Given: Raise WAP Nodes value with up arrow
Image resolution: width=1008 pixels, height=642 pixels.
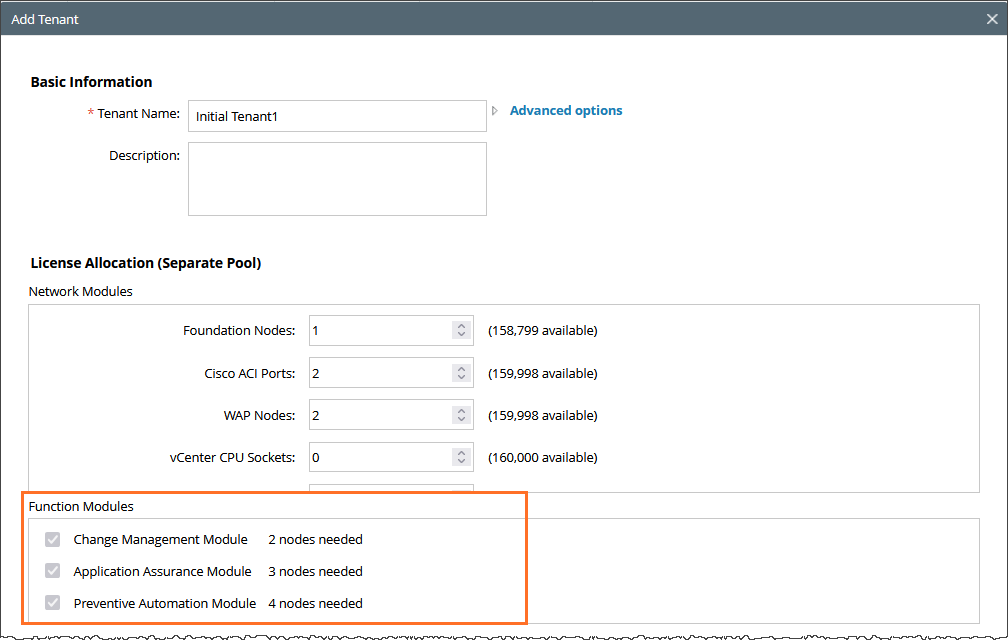Looking at the screenshot, I should [461, 410].
